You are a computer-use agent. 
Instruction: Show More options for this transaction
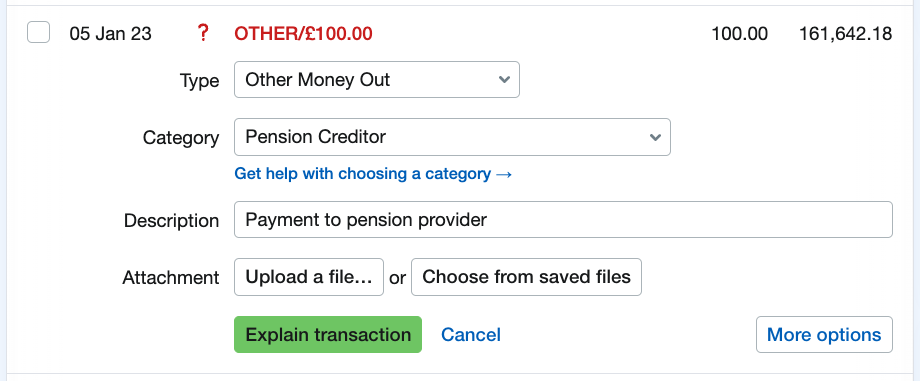[x=824, y=335]
